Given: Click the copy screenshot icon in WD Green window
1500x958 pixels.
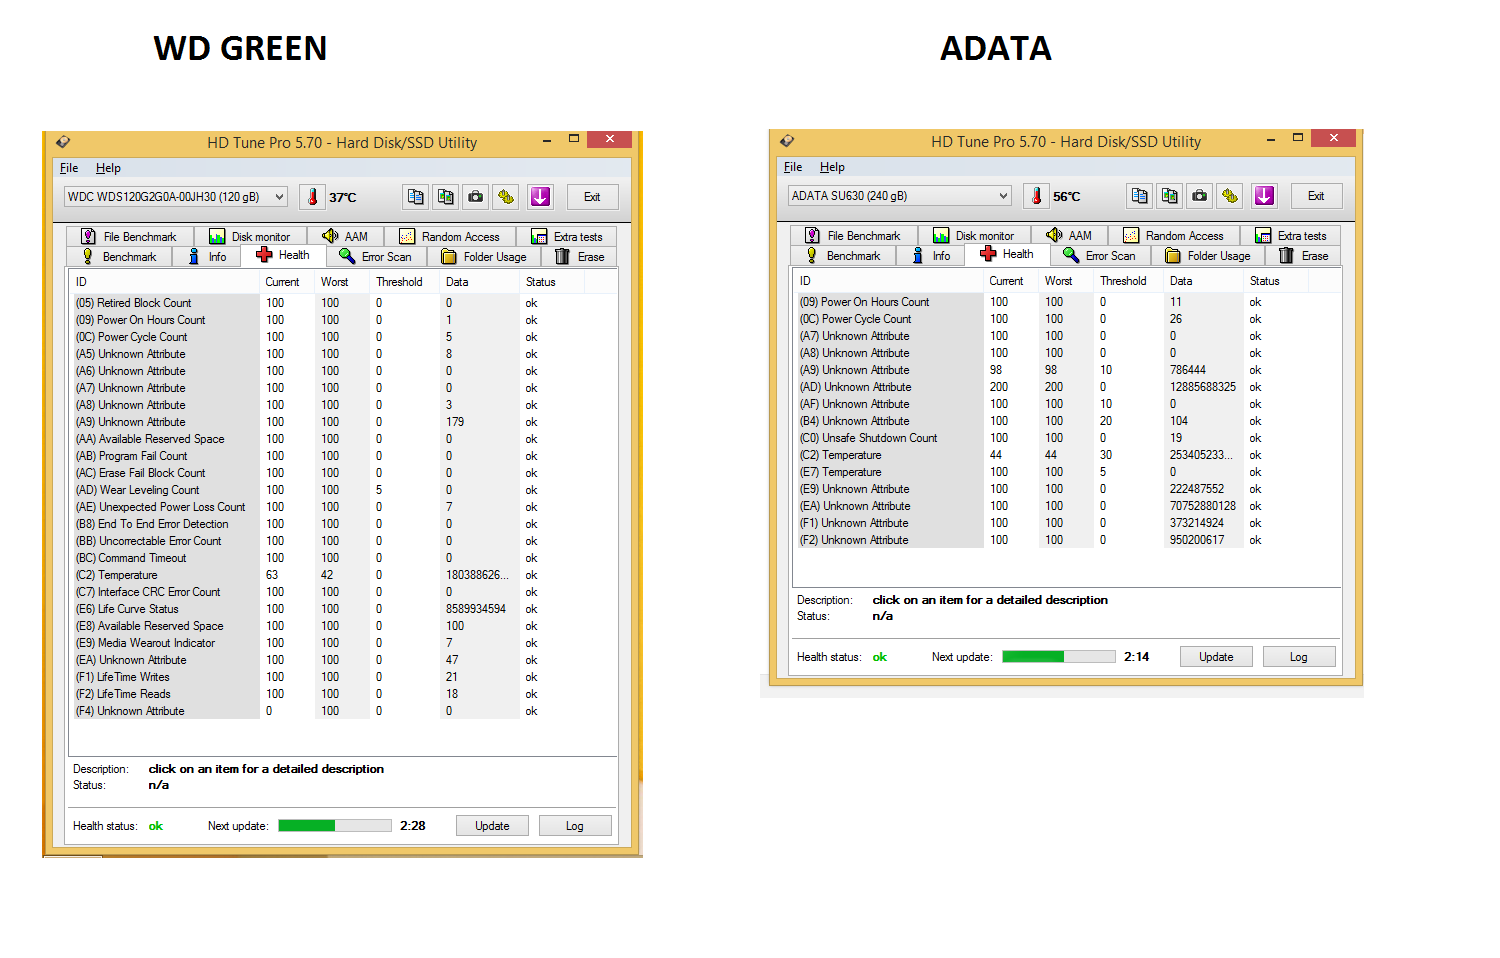Looking at the screenshot, I should coord(446,197).
